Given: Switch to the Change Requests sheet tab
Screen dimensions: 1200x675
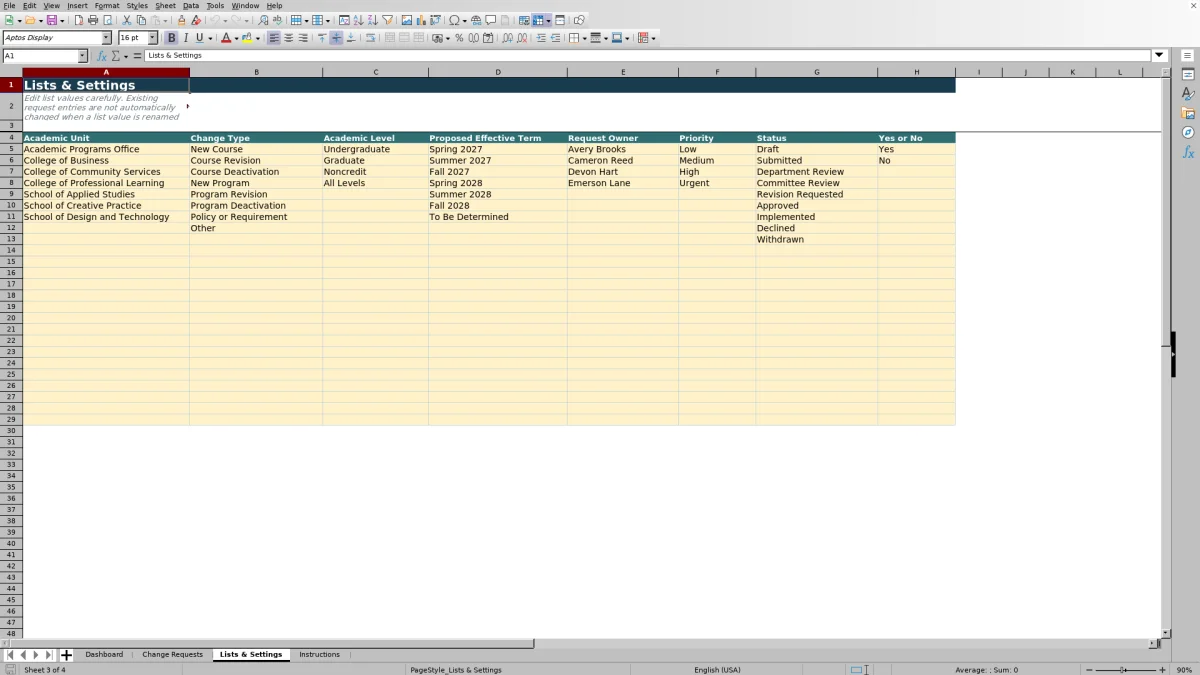Looking at the screenshot, I should click(x=172, y=655).
